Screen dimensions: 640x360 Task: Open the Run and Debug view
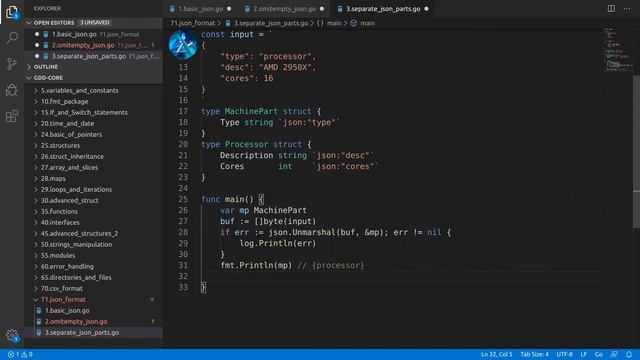(x=12, y=90)
